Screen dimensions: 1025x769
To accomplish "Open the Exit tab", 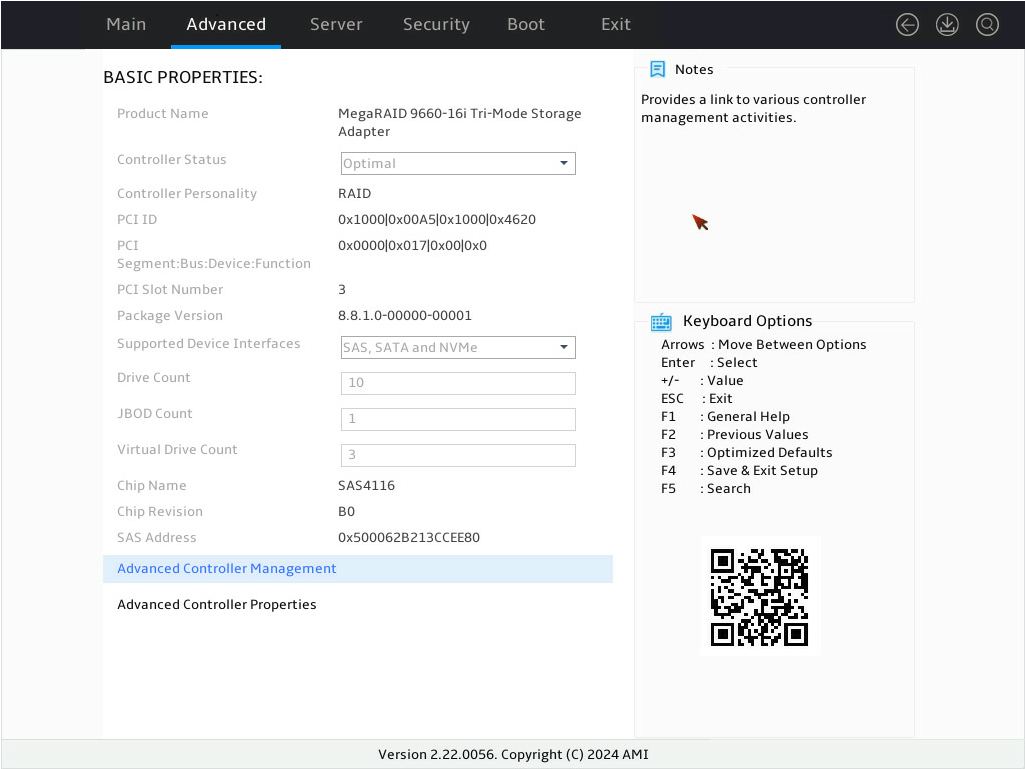I will pos(616,24).
